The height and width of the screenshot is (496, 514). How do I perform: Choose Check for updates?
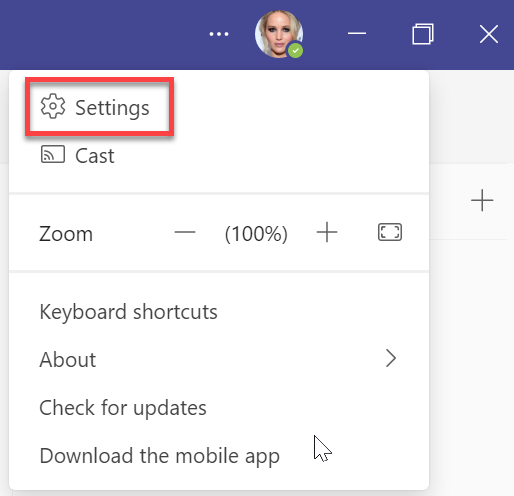tap(123, 408)
